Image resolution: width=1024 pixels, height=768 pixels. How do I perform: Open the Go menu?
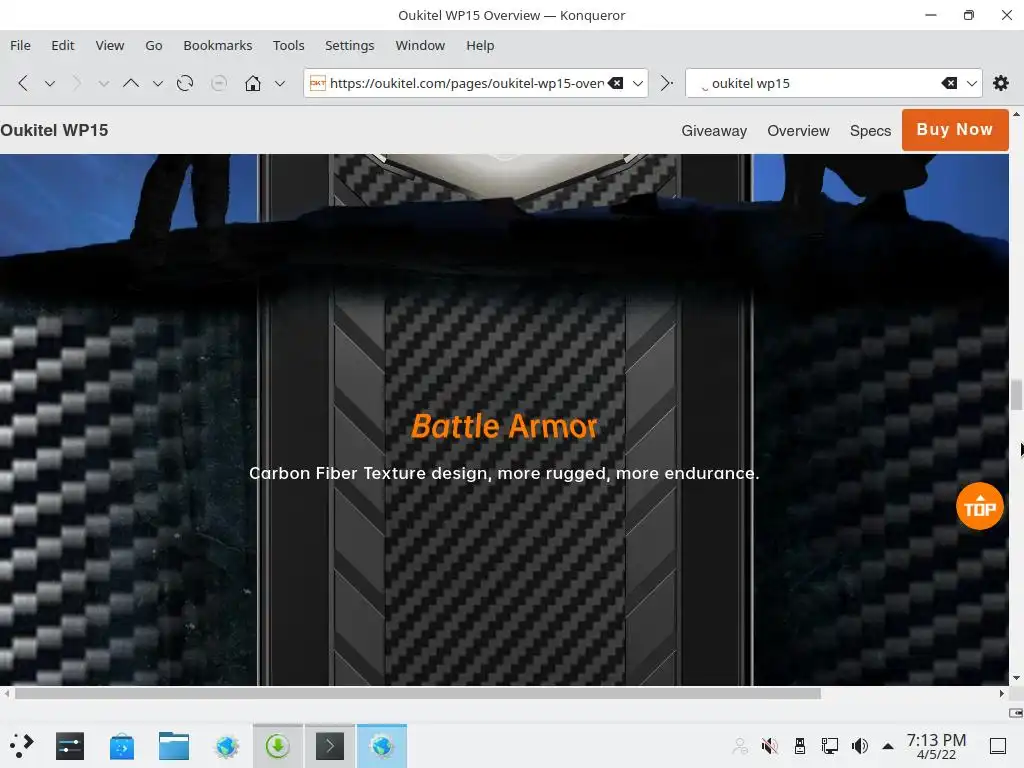[153, 45]
